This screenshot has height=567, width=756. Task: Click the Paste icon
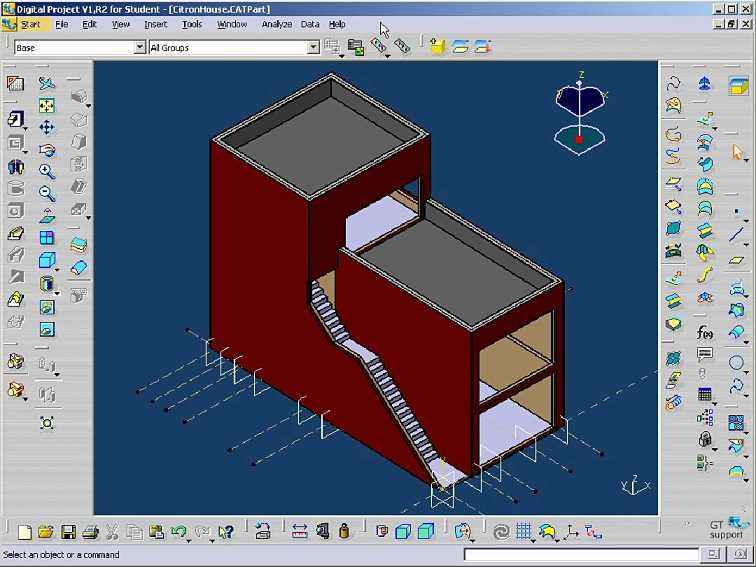coord(156,532)
